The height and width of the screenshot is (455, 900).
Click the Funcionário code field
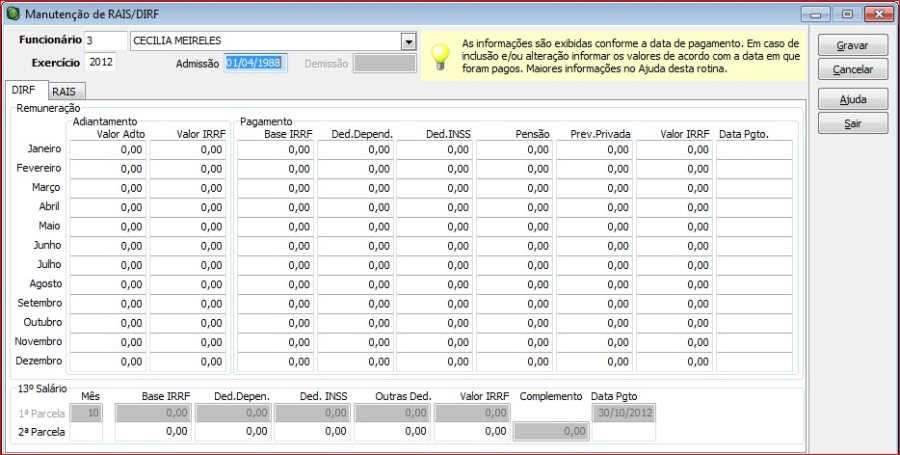coord(106,41)
